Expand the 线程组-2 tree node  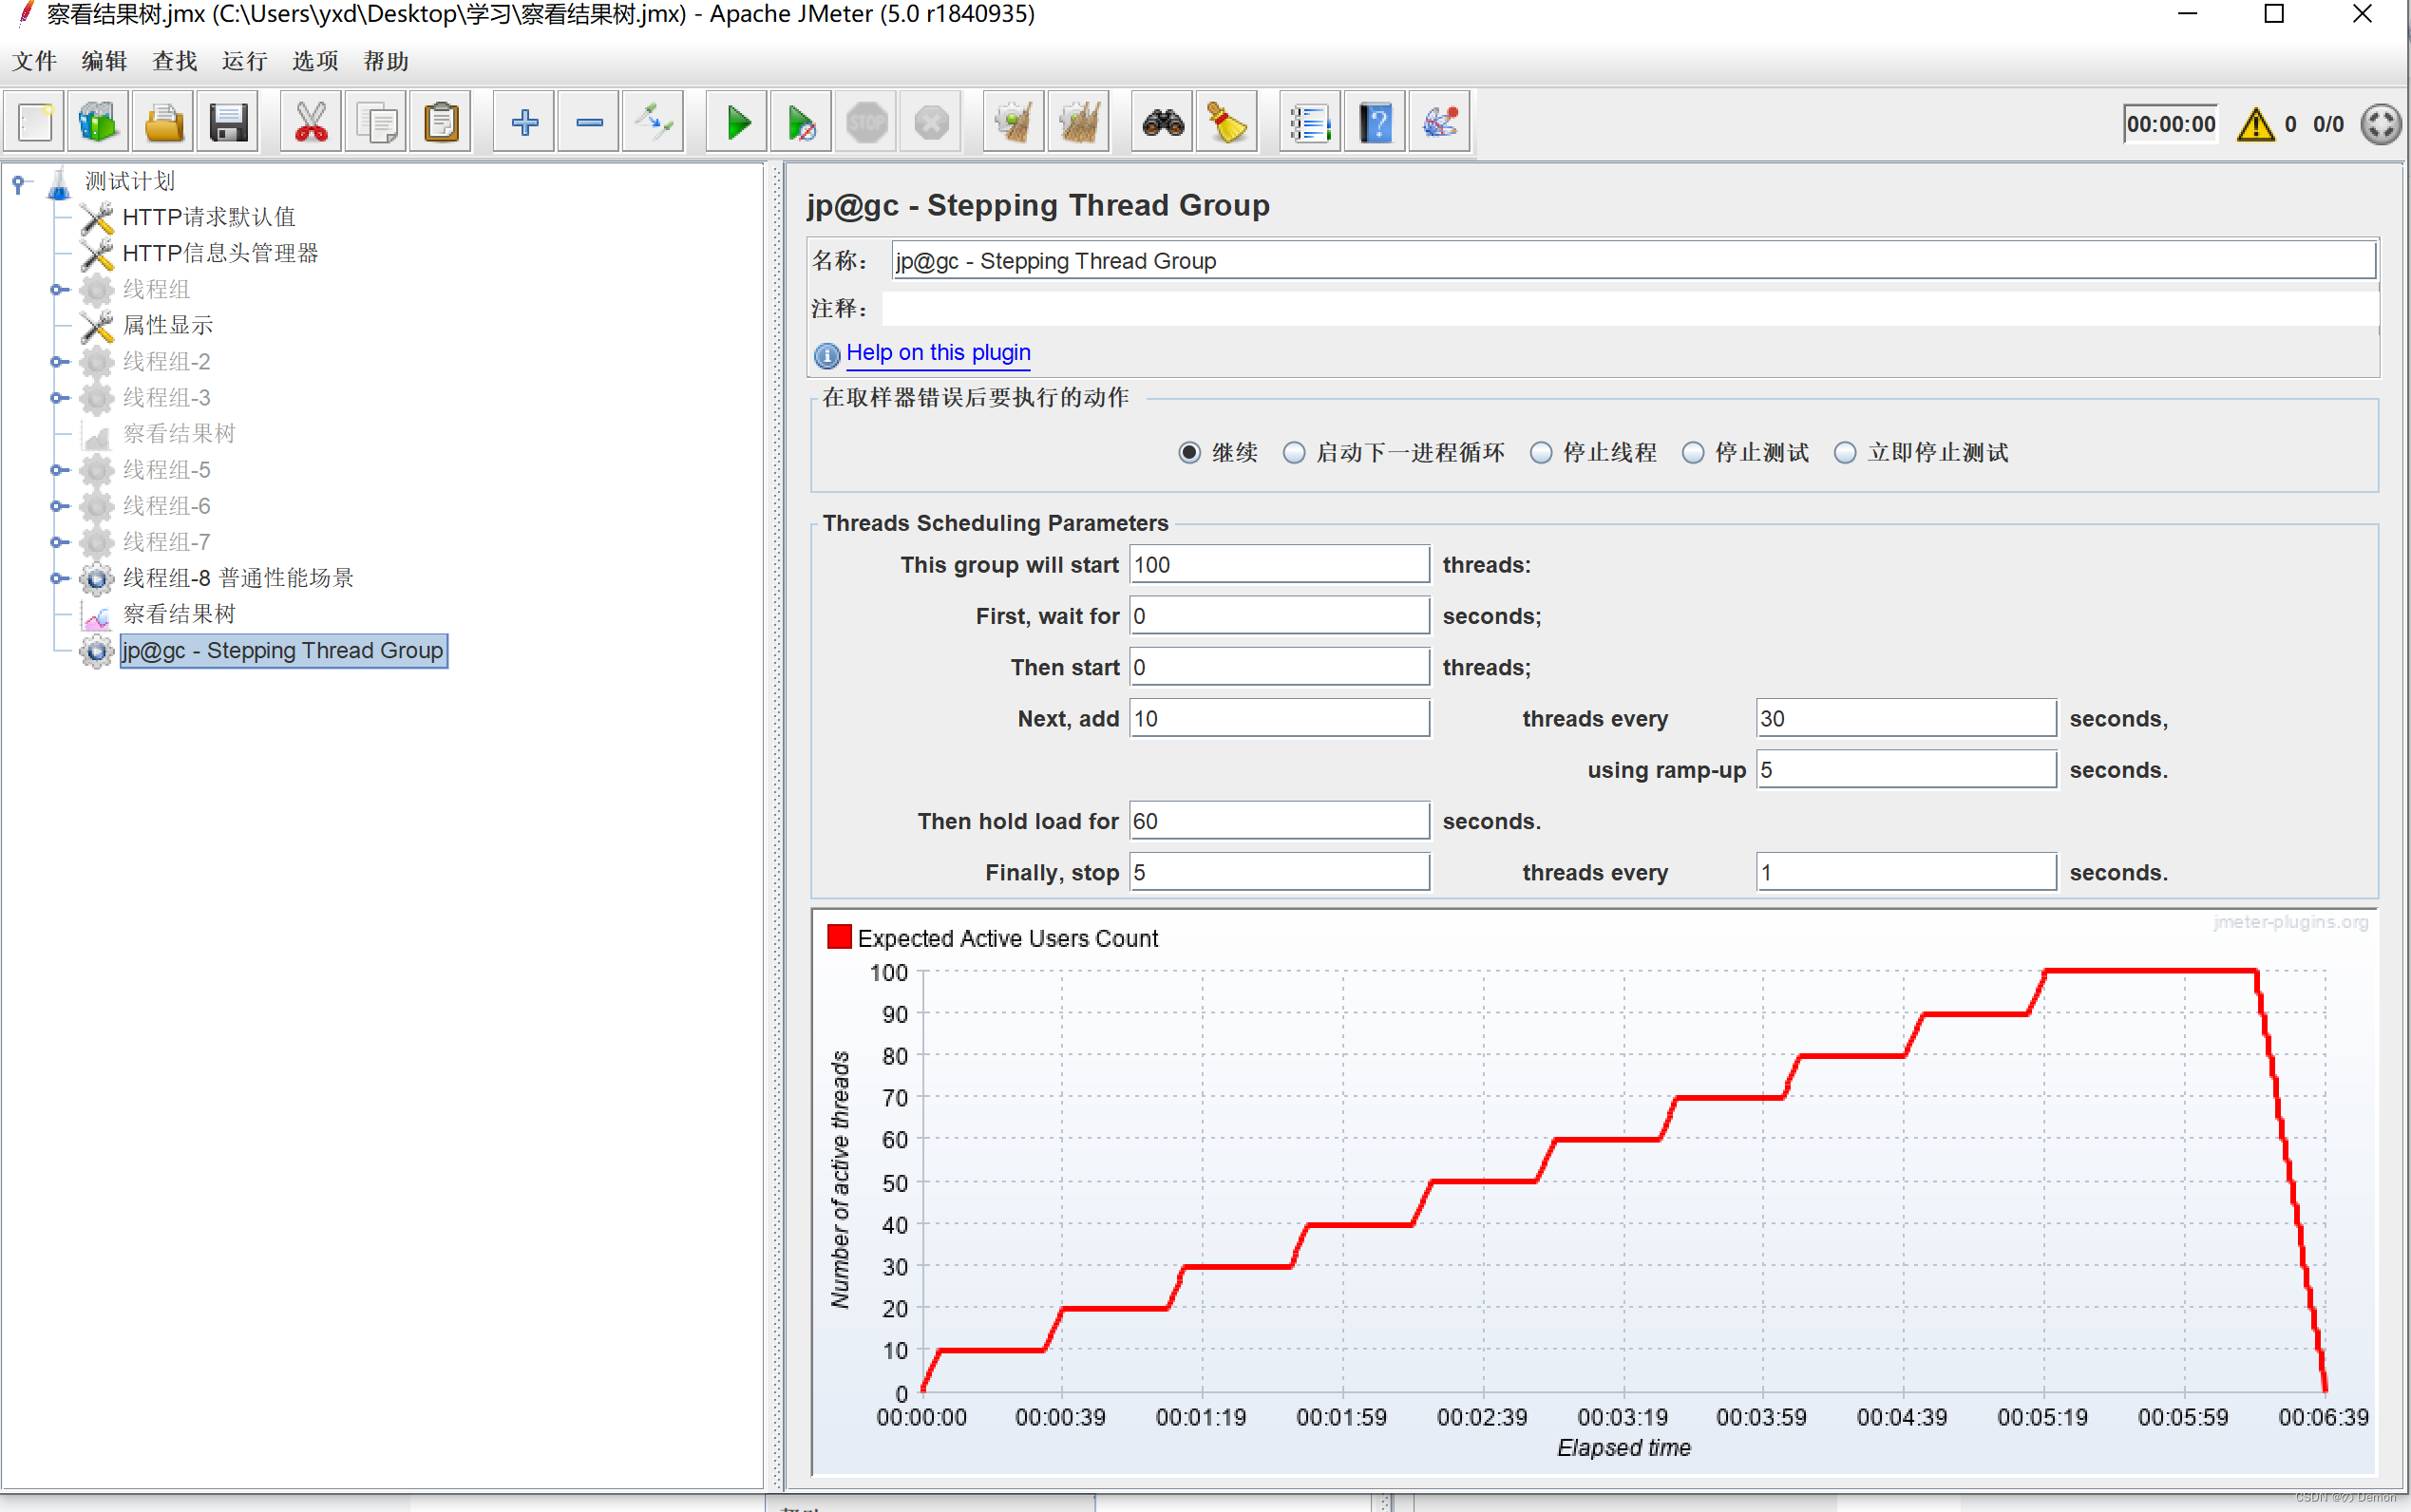click(x=58, y=362)
